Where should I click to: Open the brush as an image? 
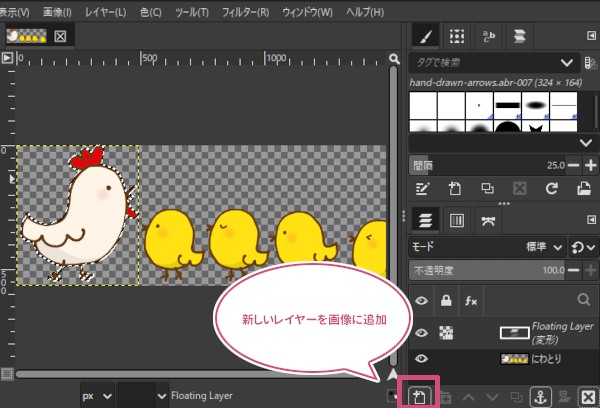tap(584, 188)
